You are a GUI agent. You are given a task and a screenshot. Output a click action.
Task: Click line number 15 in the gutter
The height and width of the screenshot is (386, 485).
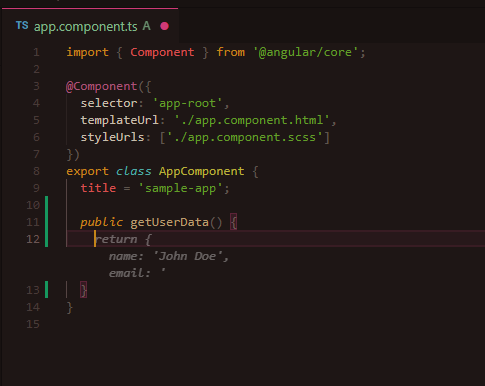[33, 324]
